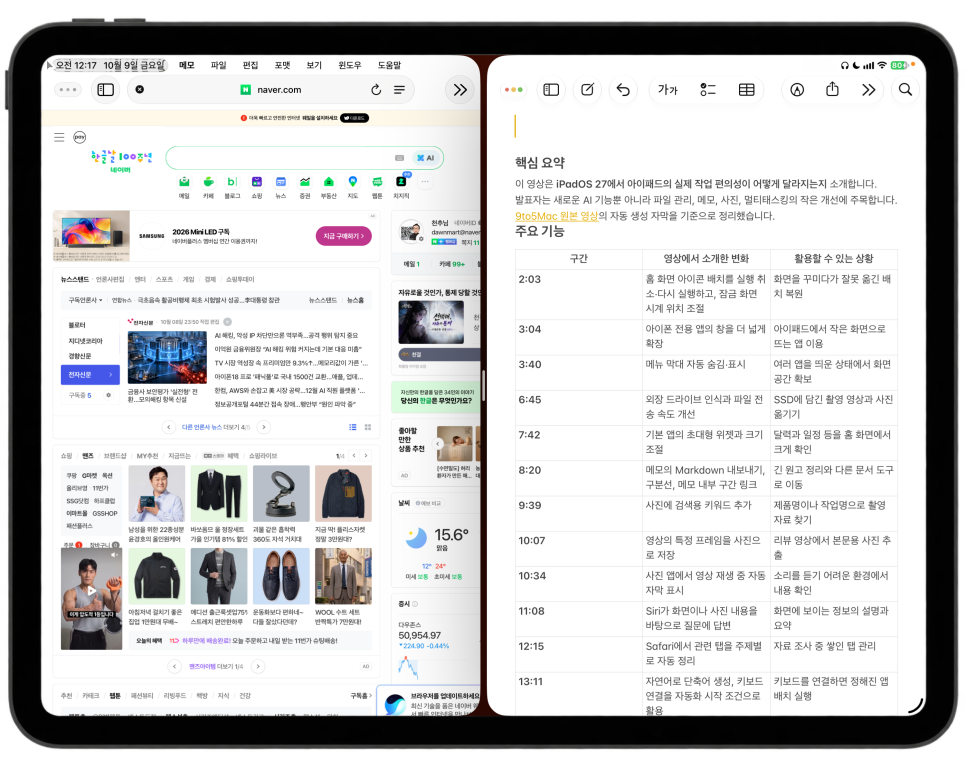The image size is (966, 769).
Task: Create new note with compose icon
Action: click(587, 90)
